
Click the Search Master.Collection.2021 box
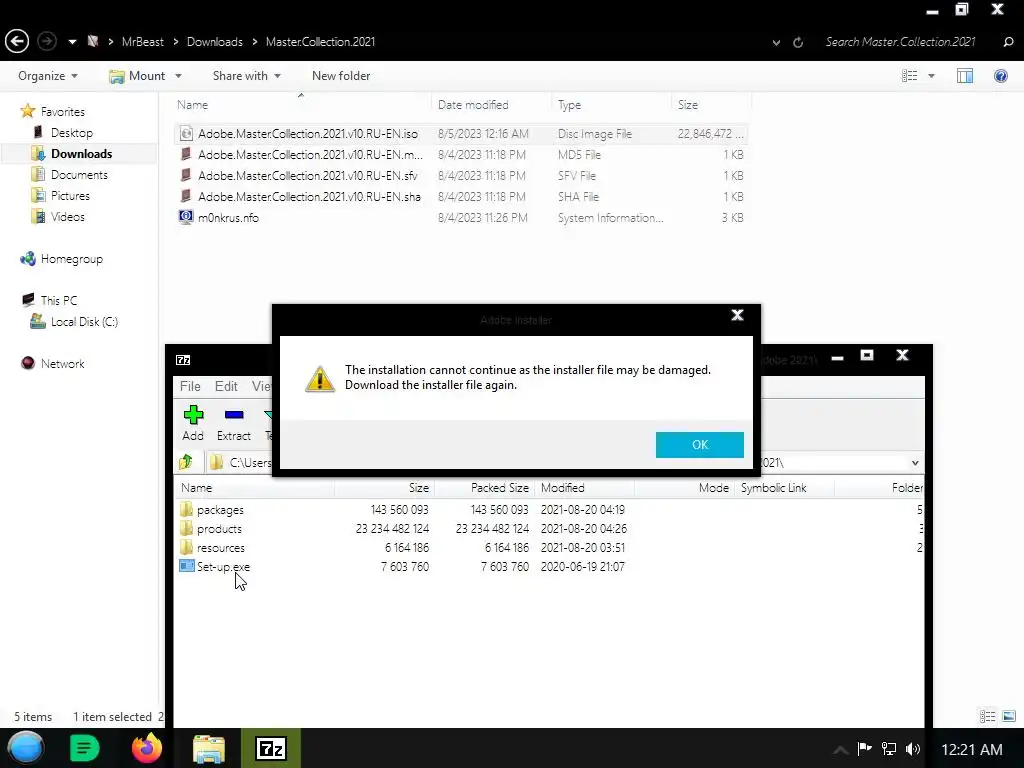tap(901, 42)
